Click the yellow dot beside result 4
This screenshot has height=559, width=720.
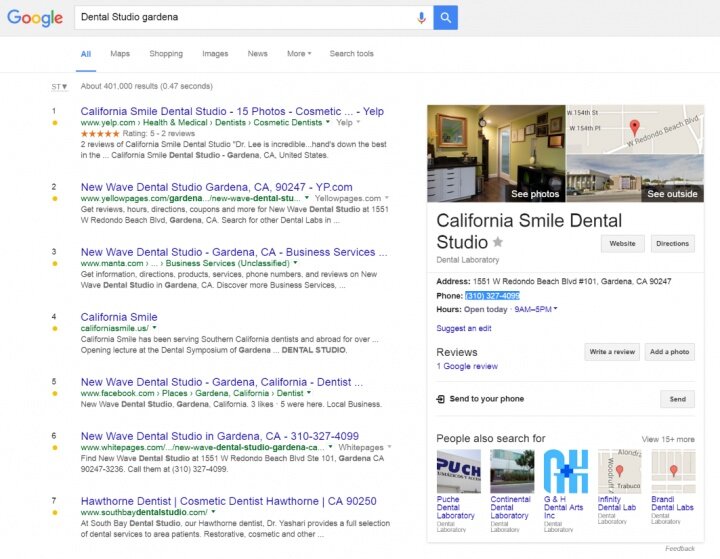[x=55, y=328]
